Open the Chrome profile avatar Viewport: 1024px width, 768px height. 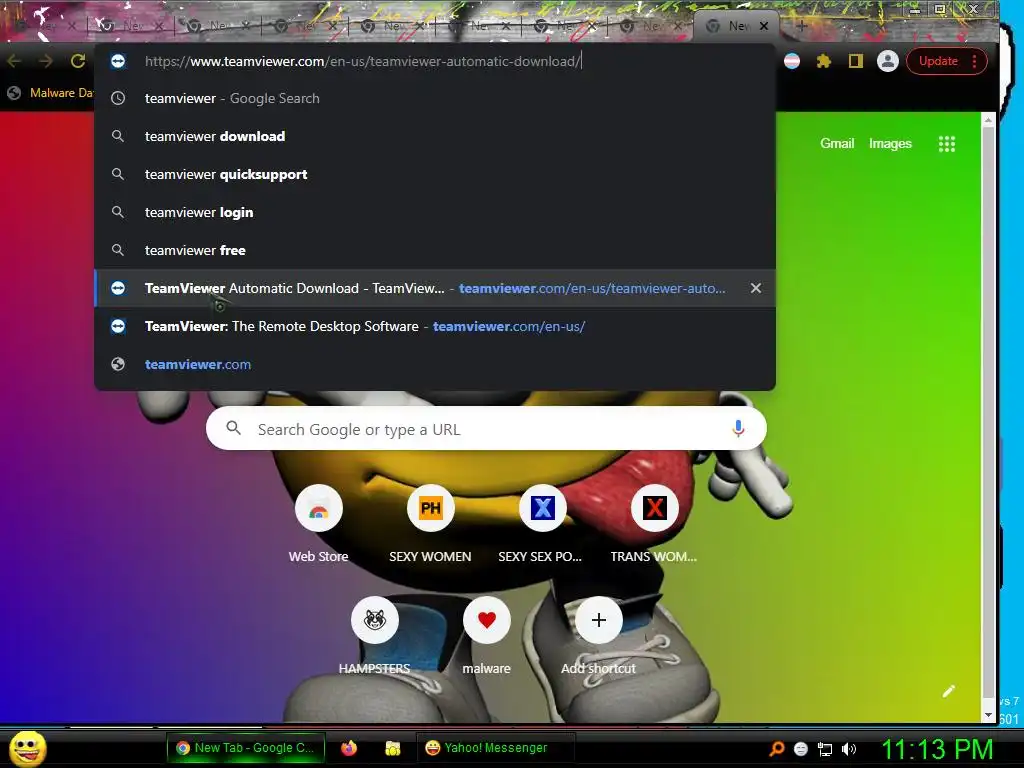pyautogui.click(x=888, y=61)
